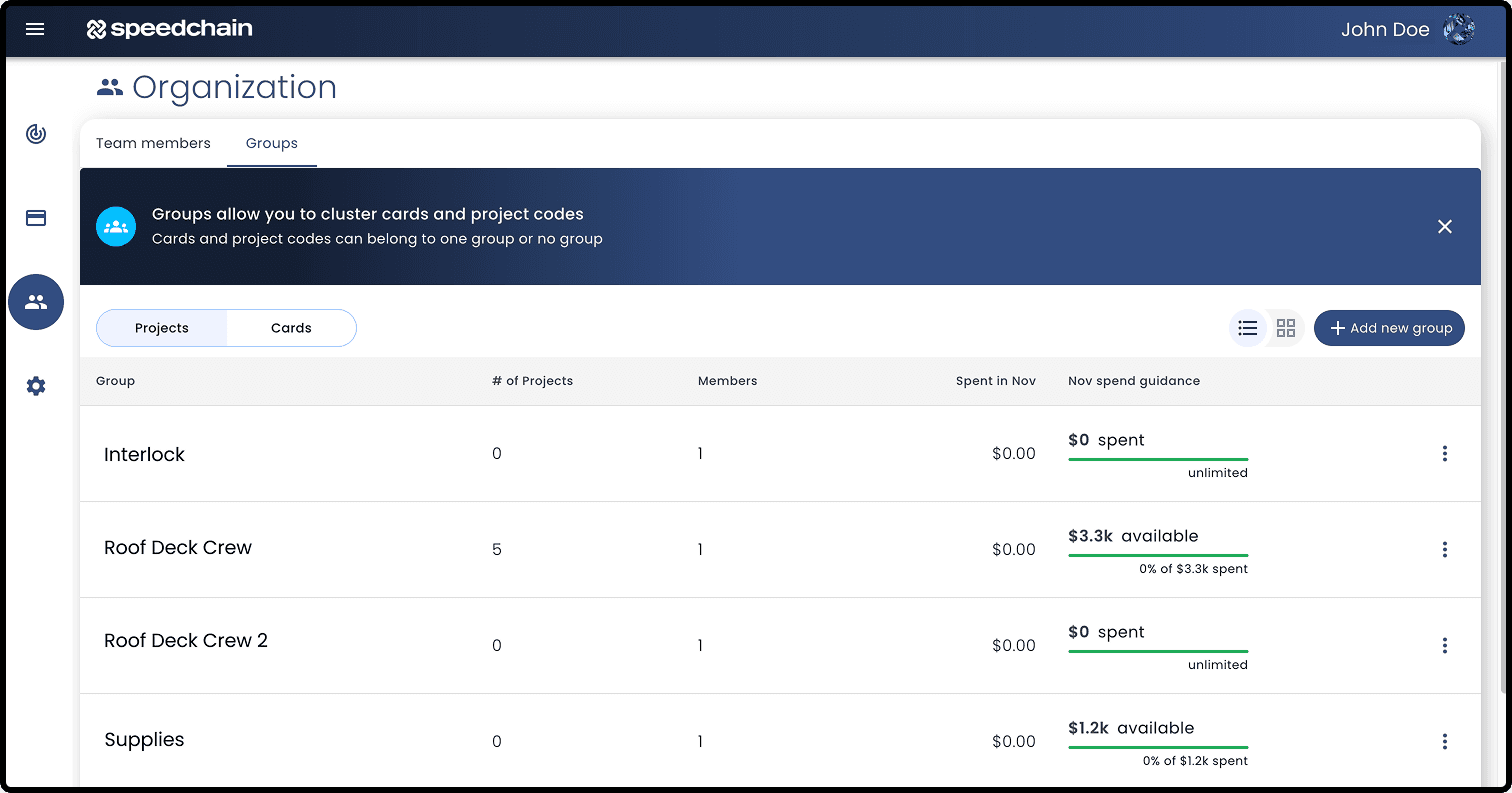This screenshot has height=793, width=1512.
Task: Click Add new group button
Action: pyautogui.click(x=1389, y=328)
